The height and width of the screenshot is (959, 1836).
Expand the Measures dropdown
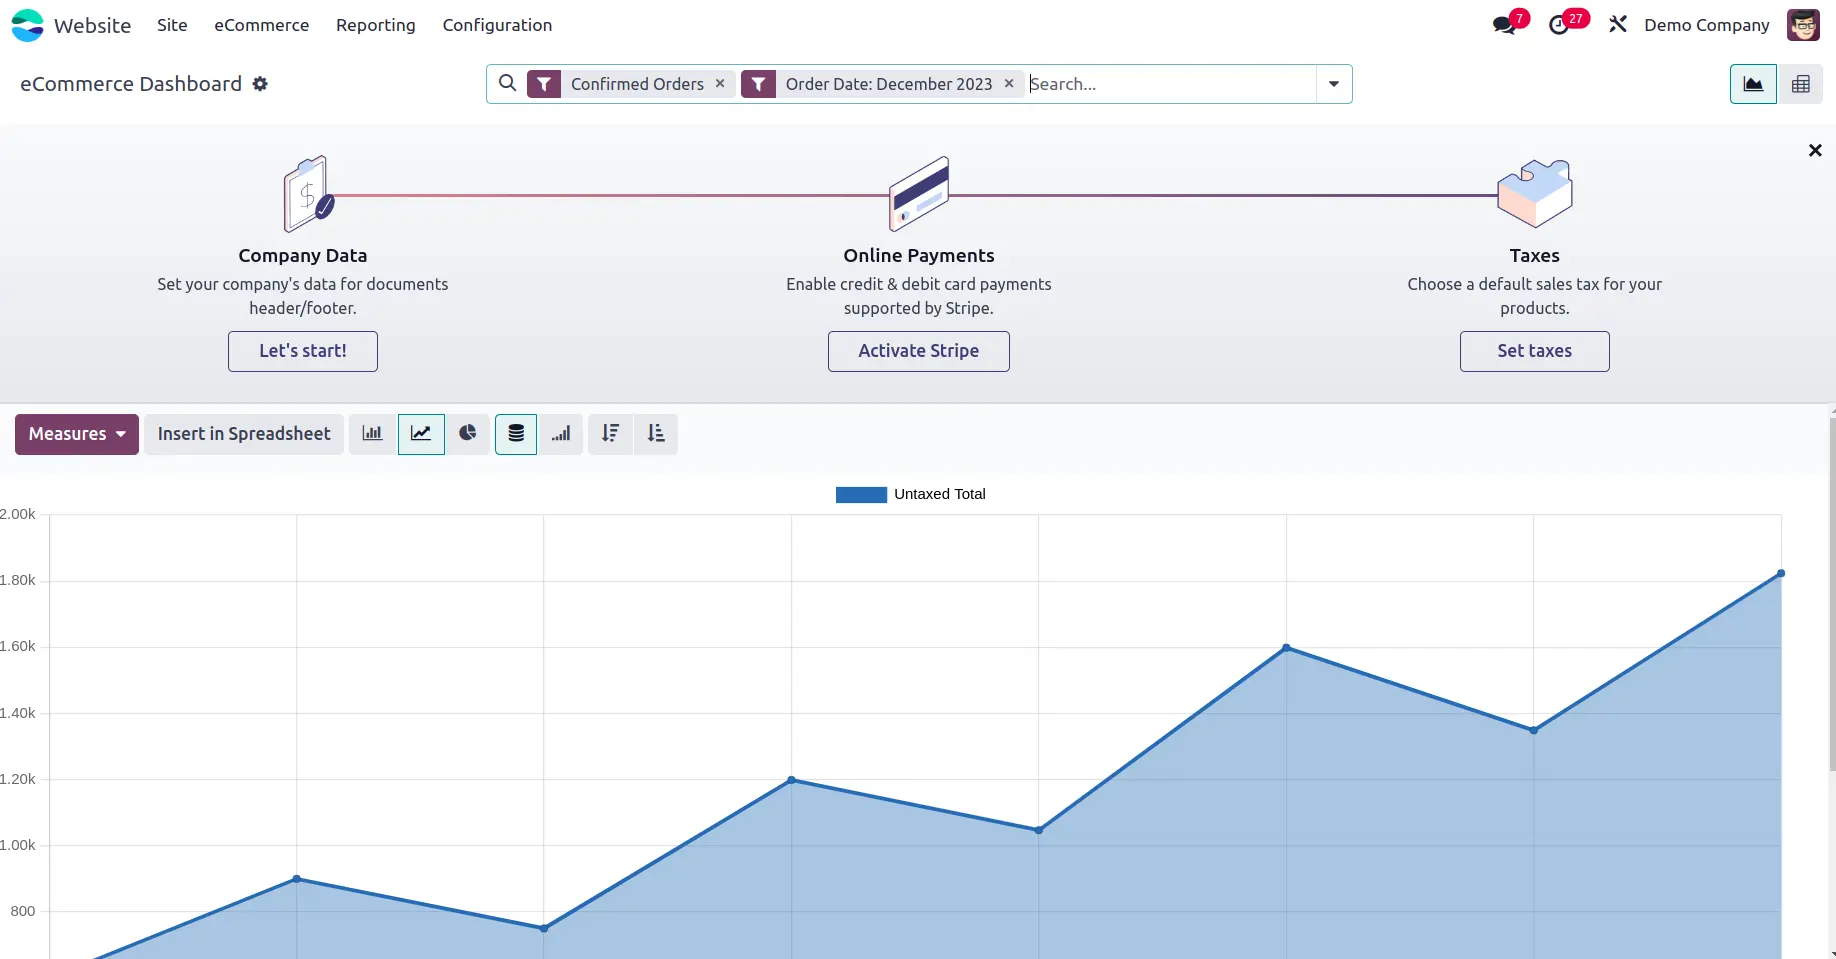(77, 434)
